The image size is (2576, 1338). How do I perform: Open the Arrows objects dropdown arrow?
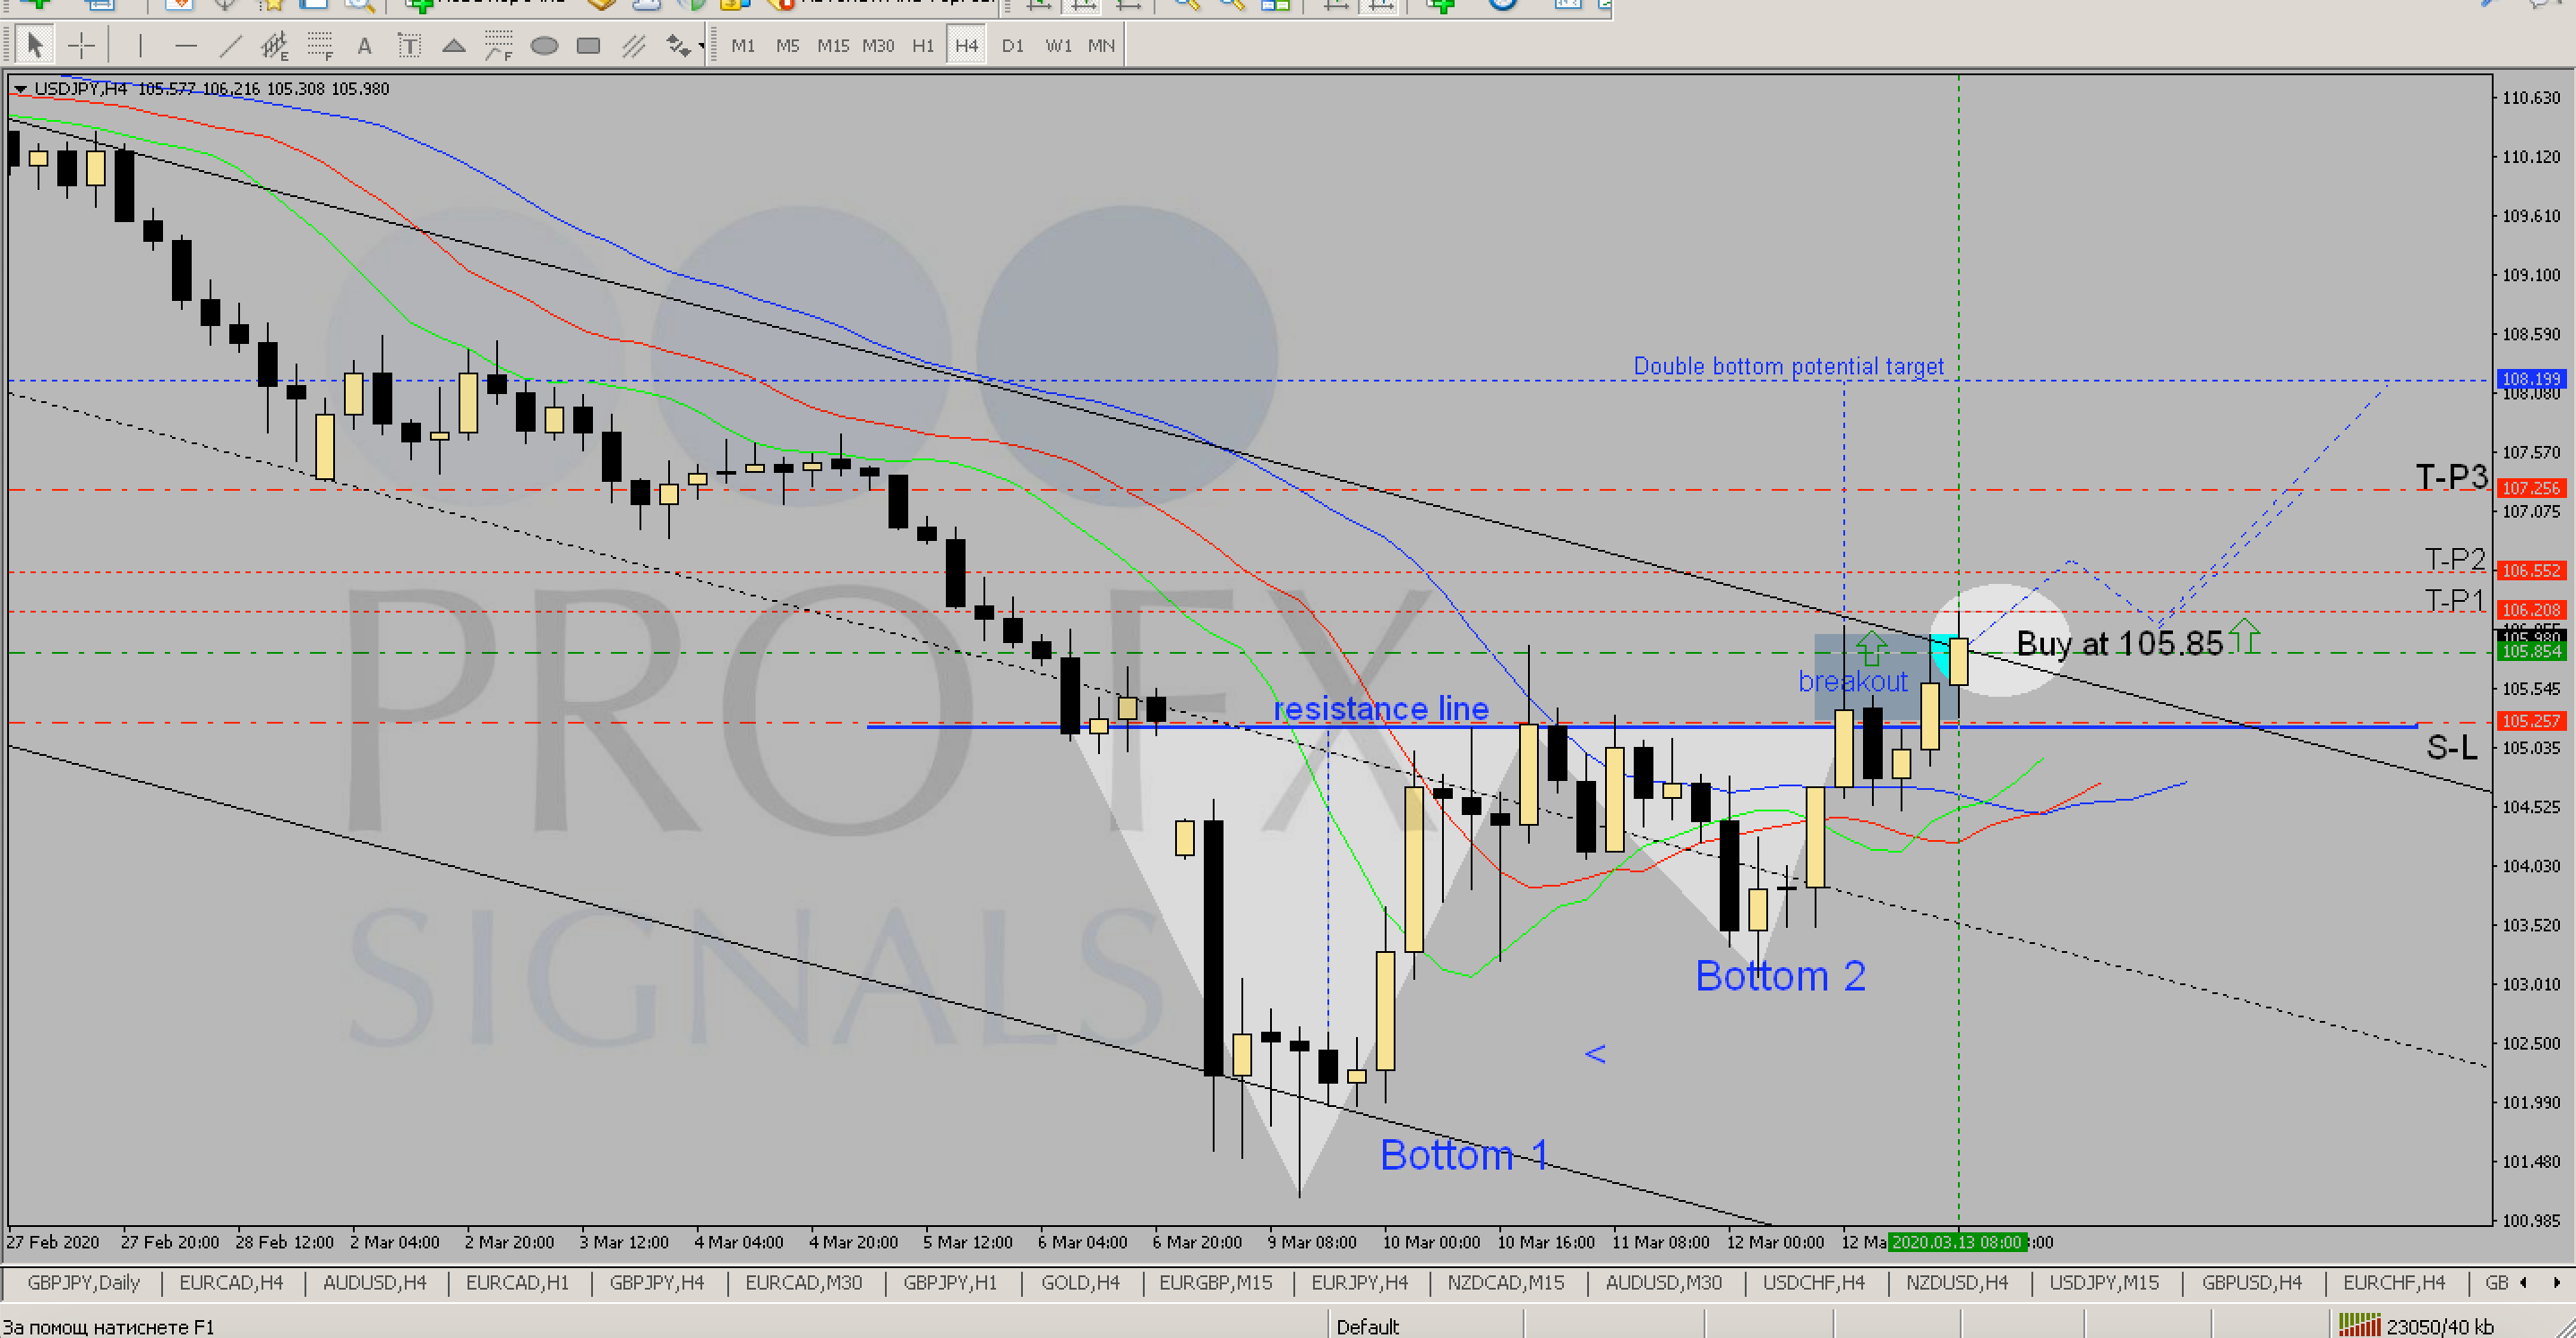click(x=701, y=46)
